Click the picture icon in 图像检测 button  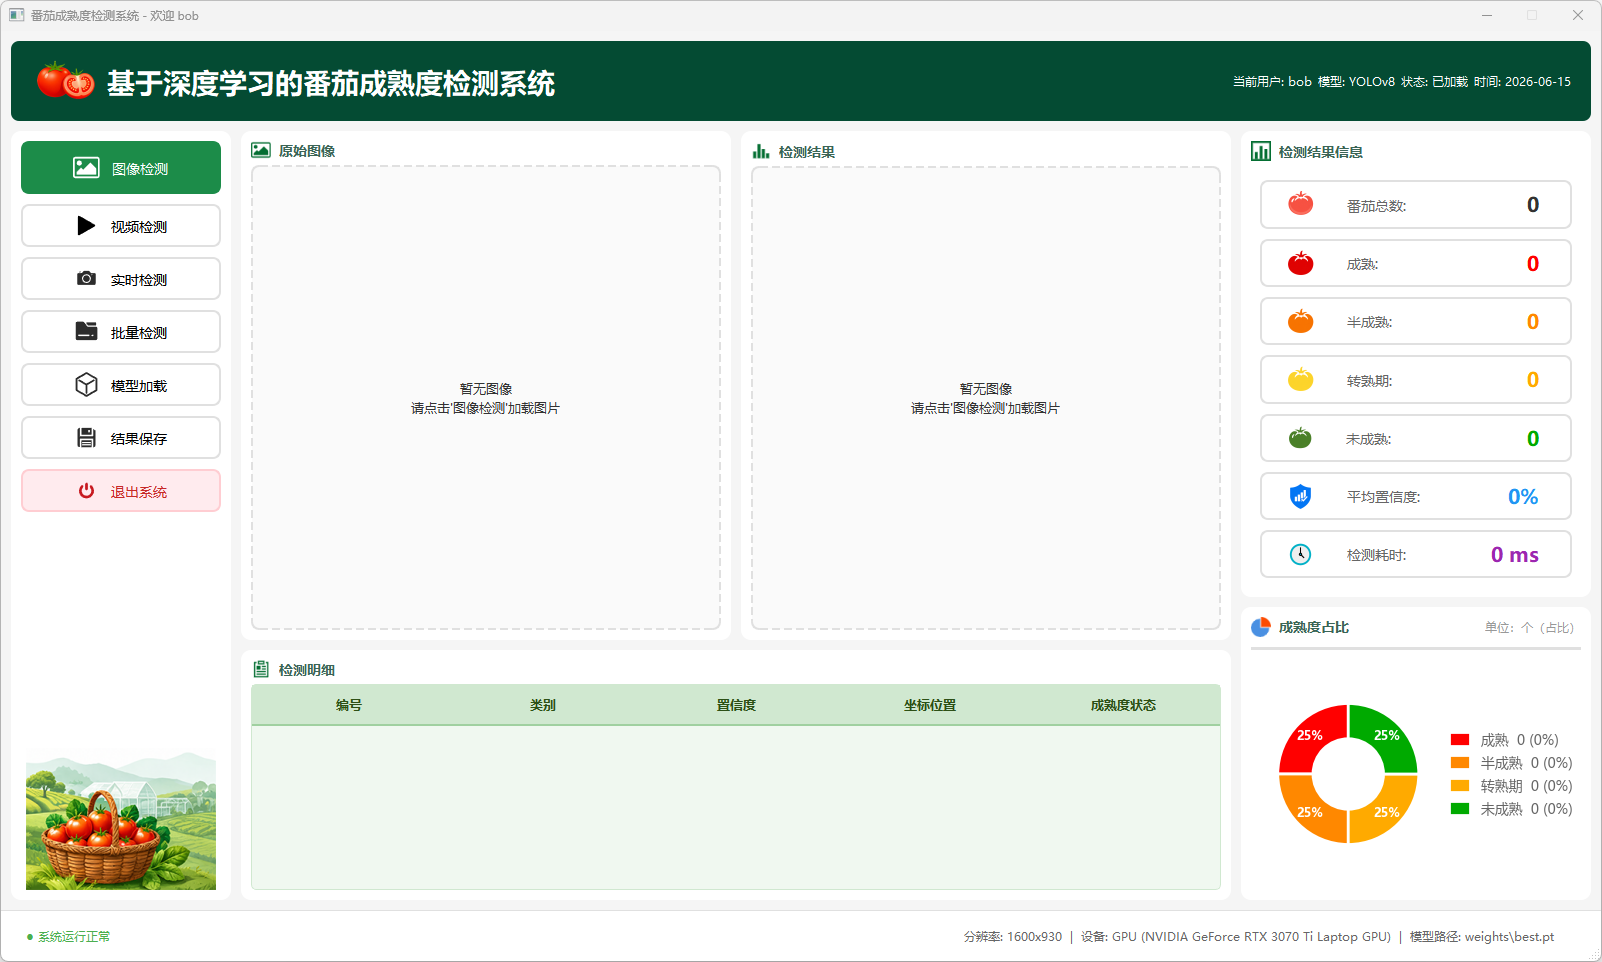click(86, 168)
